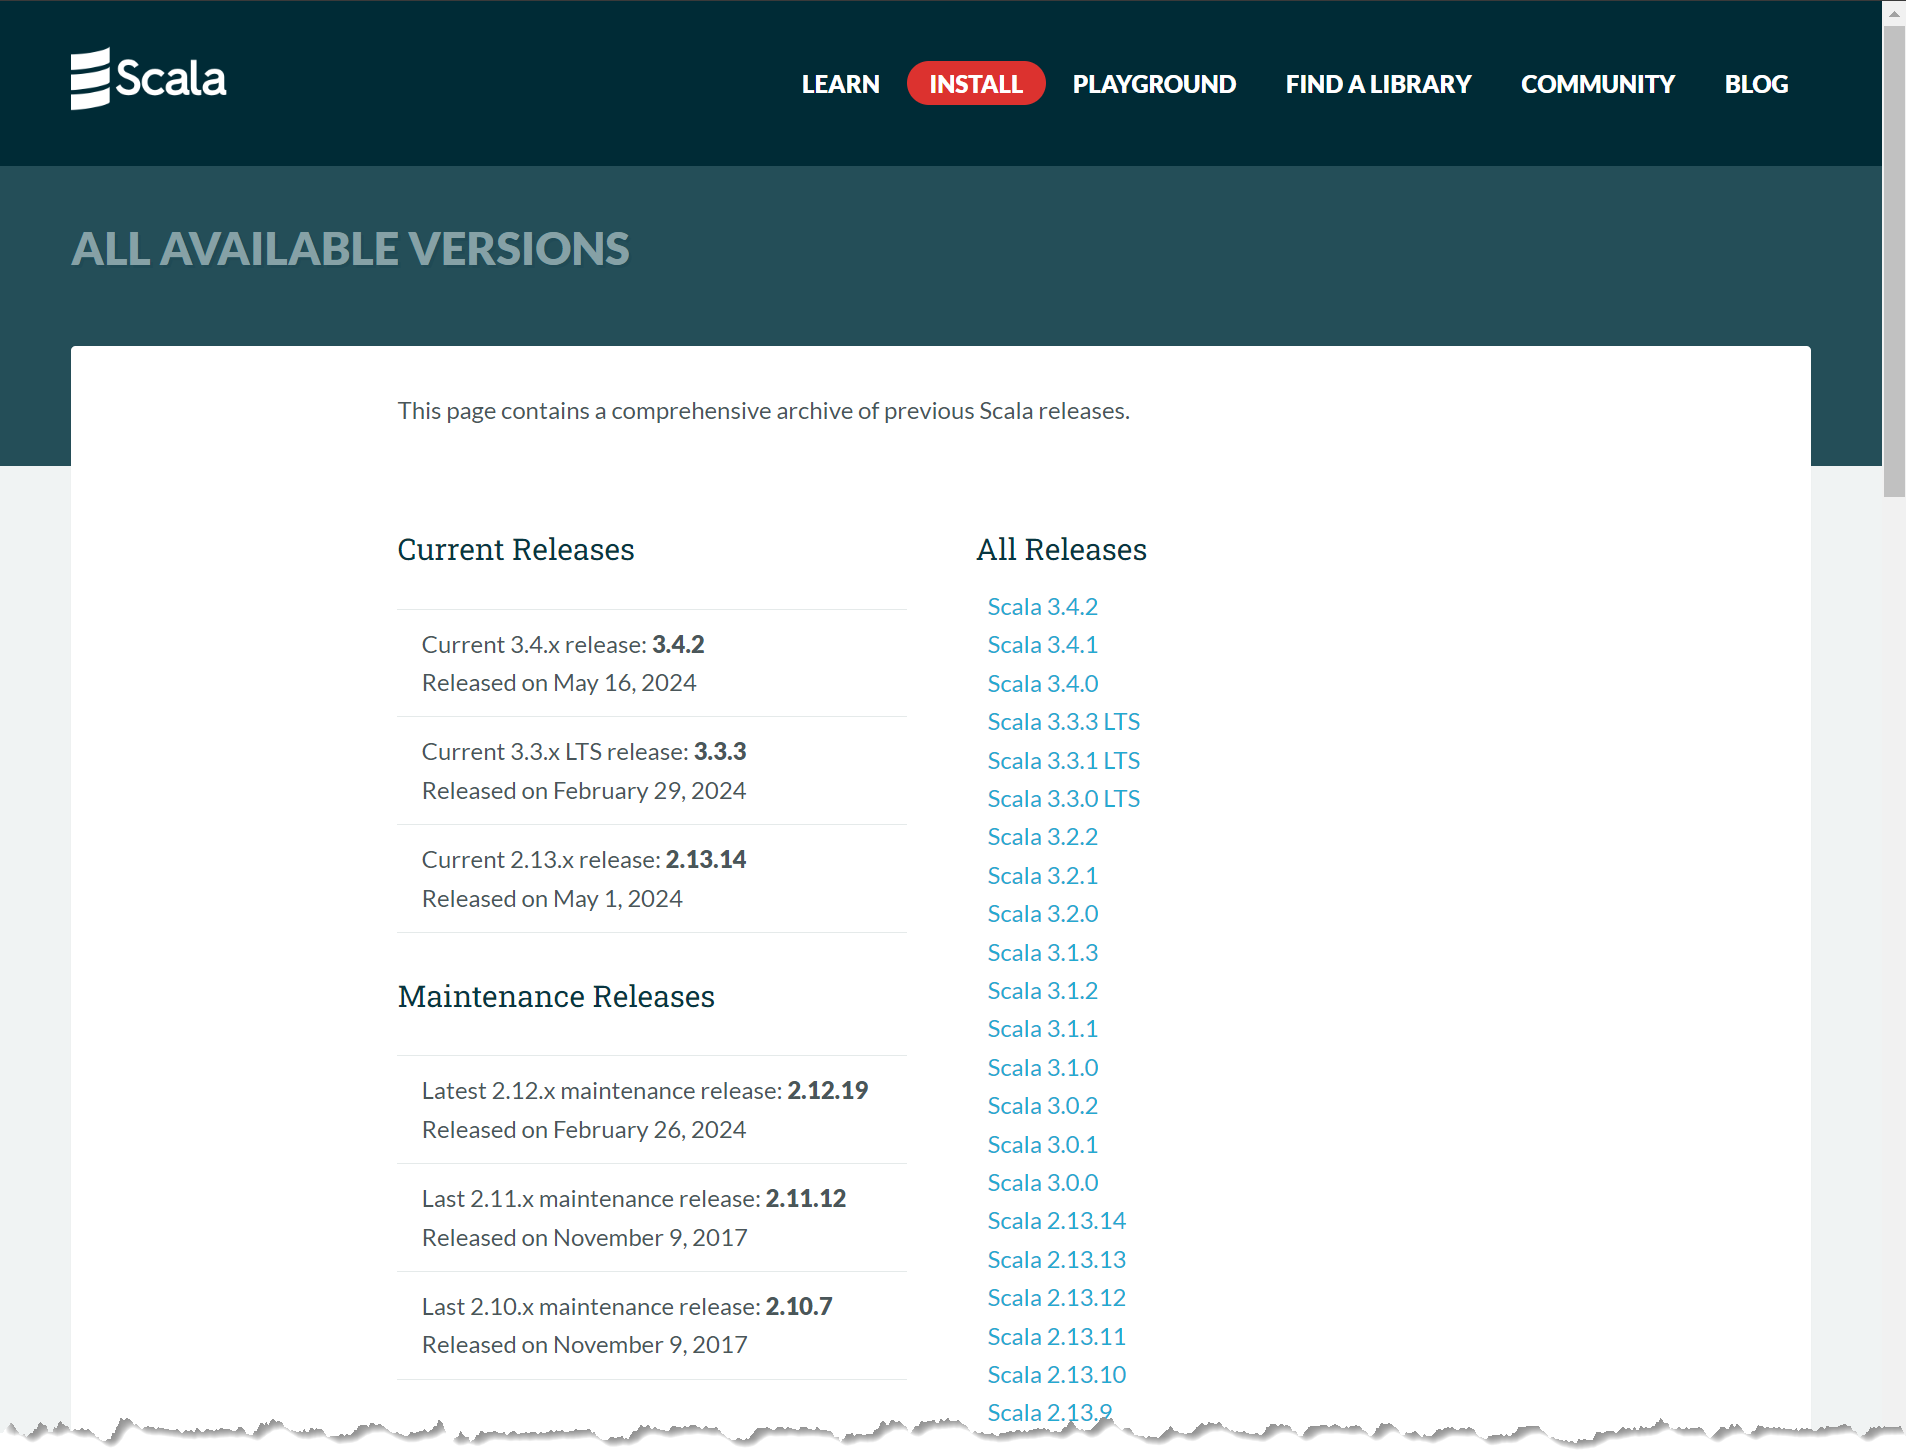Open the Scala 3.3.0 LTS release link
The height and width of the screenshot is (1455, 1906).
click(1063, 799)
